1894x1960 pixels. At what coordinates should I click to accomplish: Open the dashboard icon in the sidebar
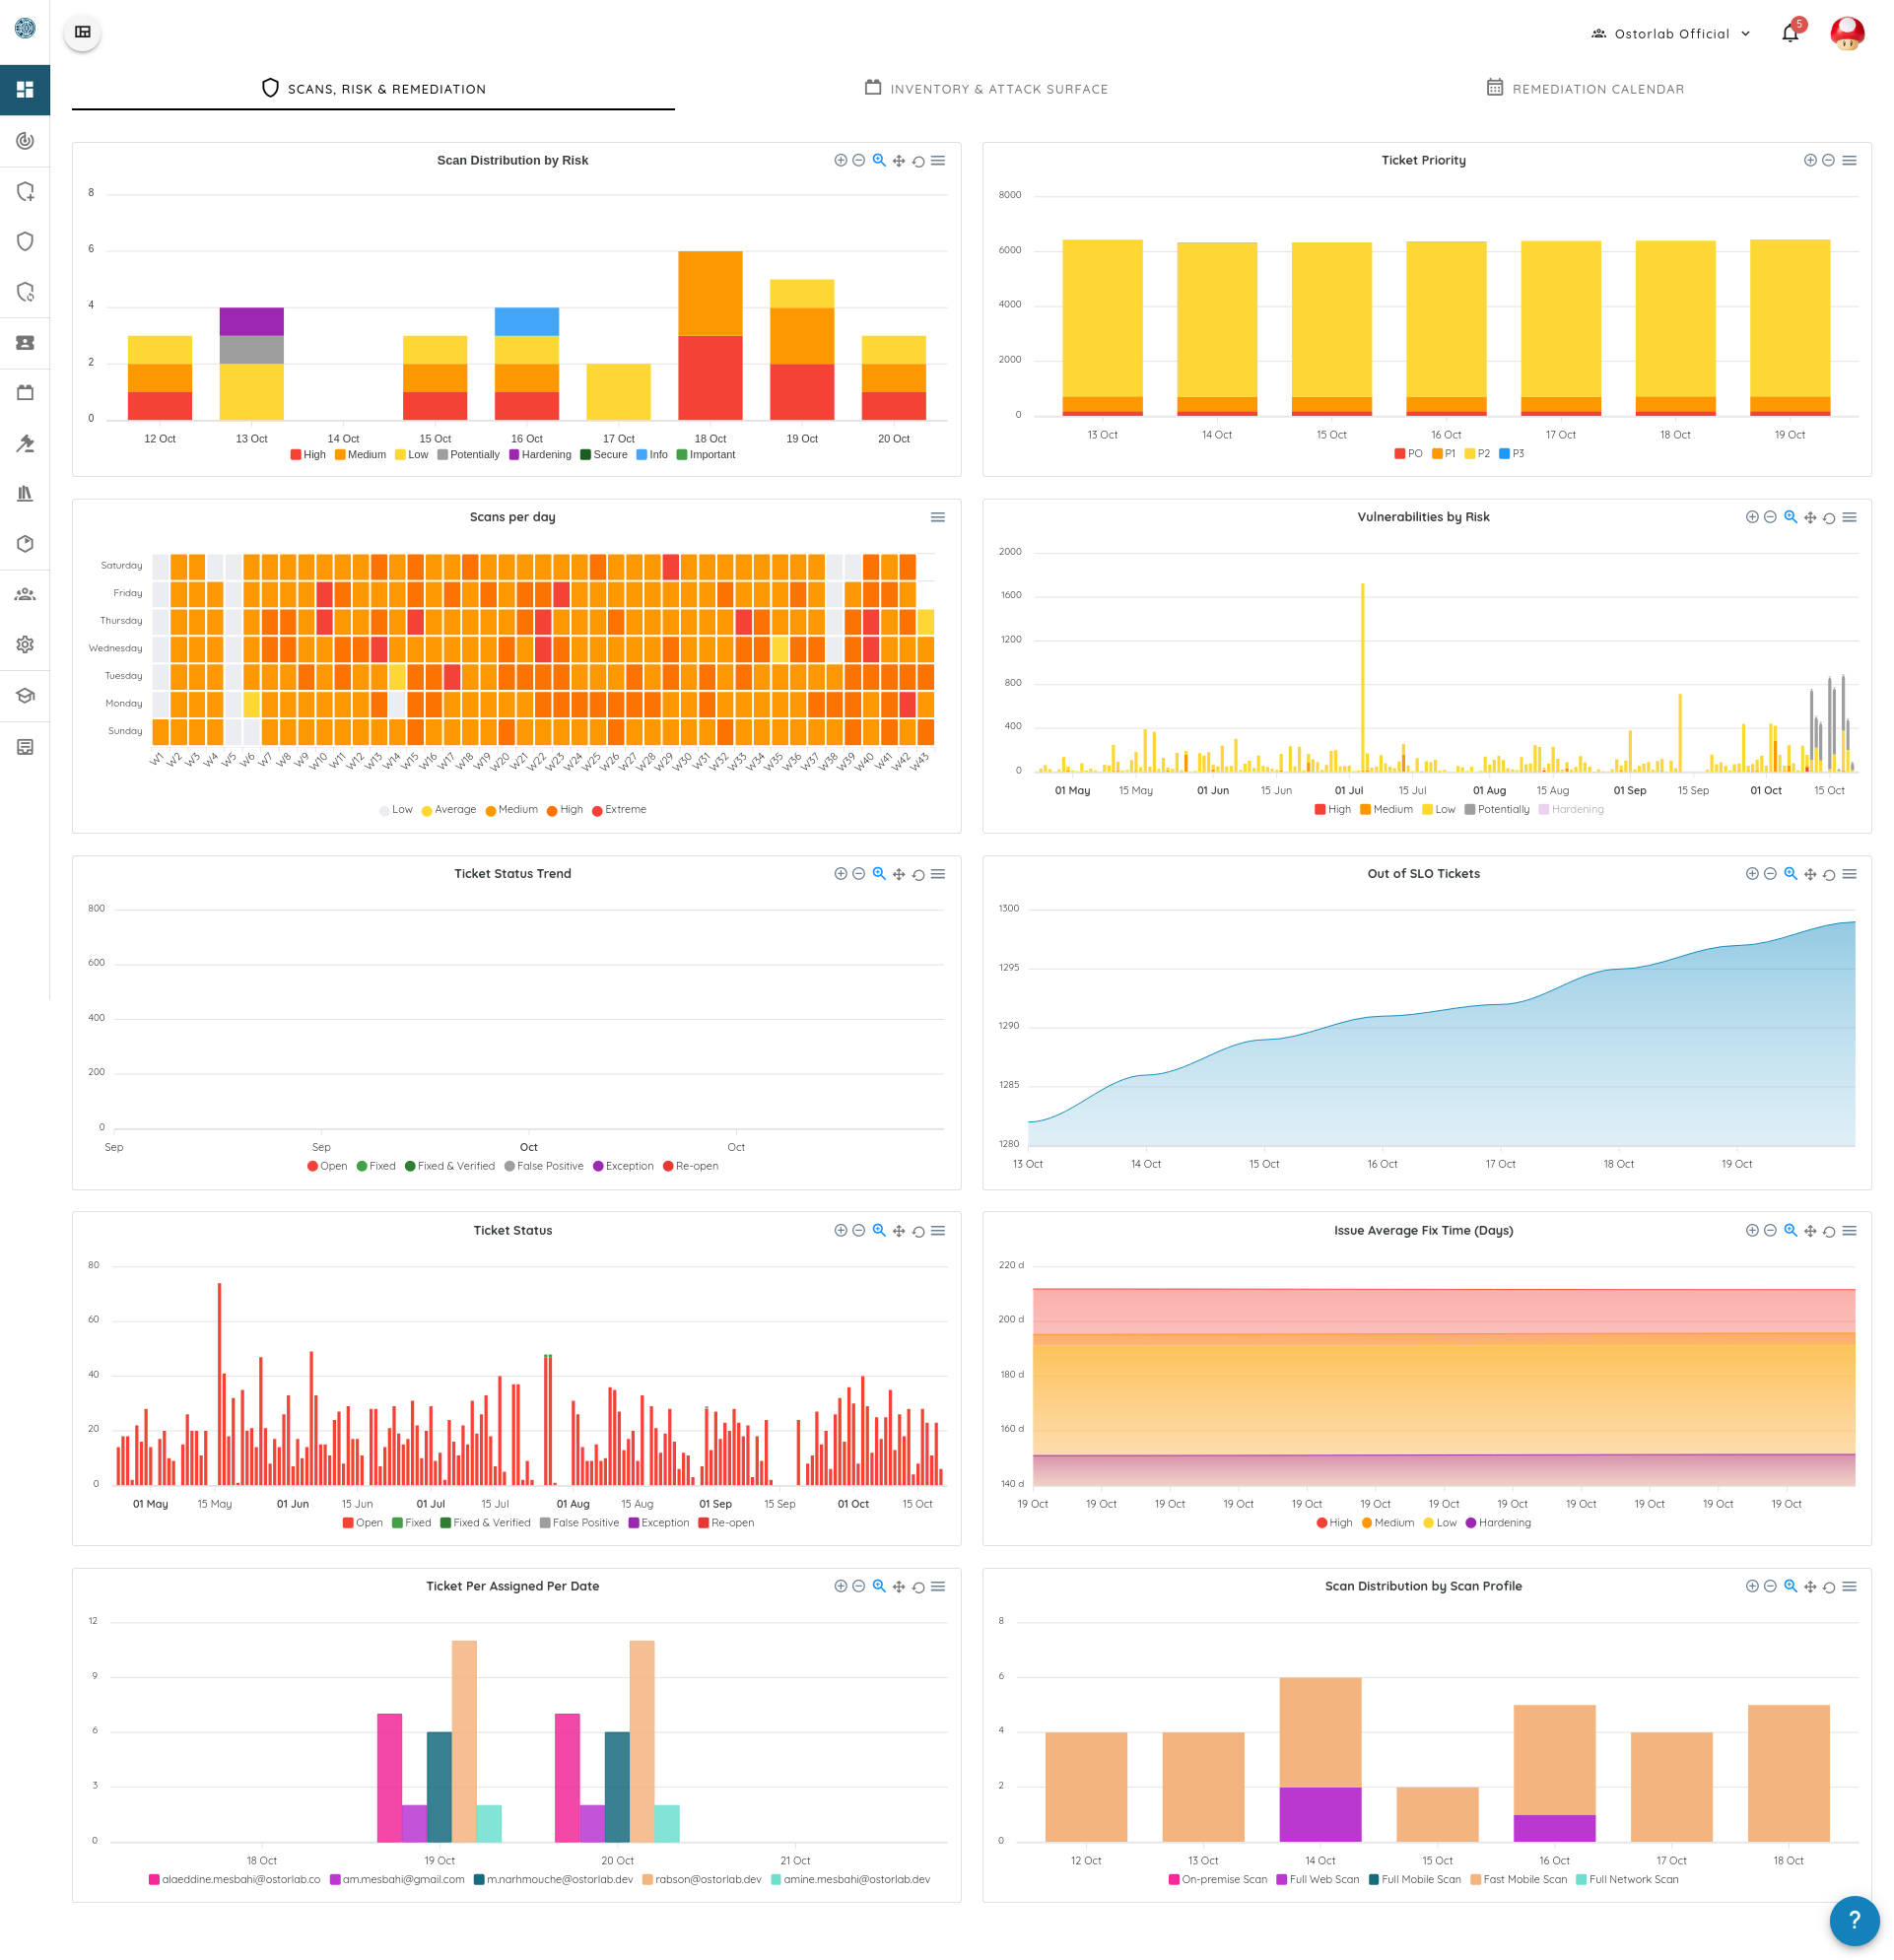(x=25, y=89)
